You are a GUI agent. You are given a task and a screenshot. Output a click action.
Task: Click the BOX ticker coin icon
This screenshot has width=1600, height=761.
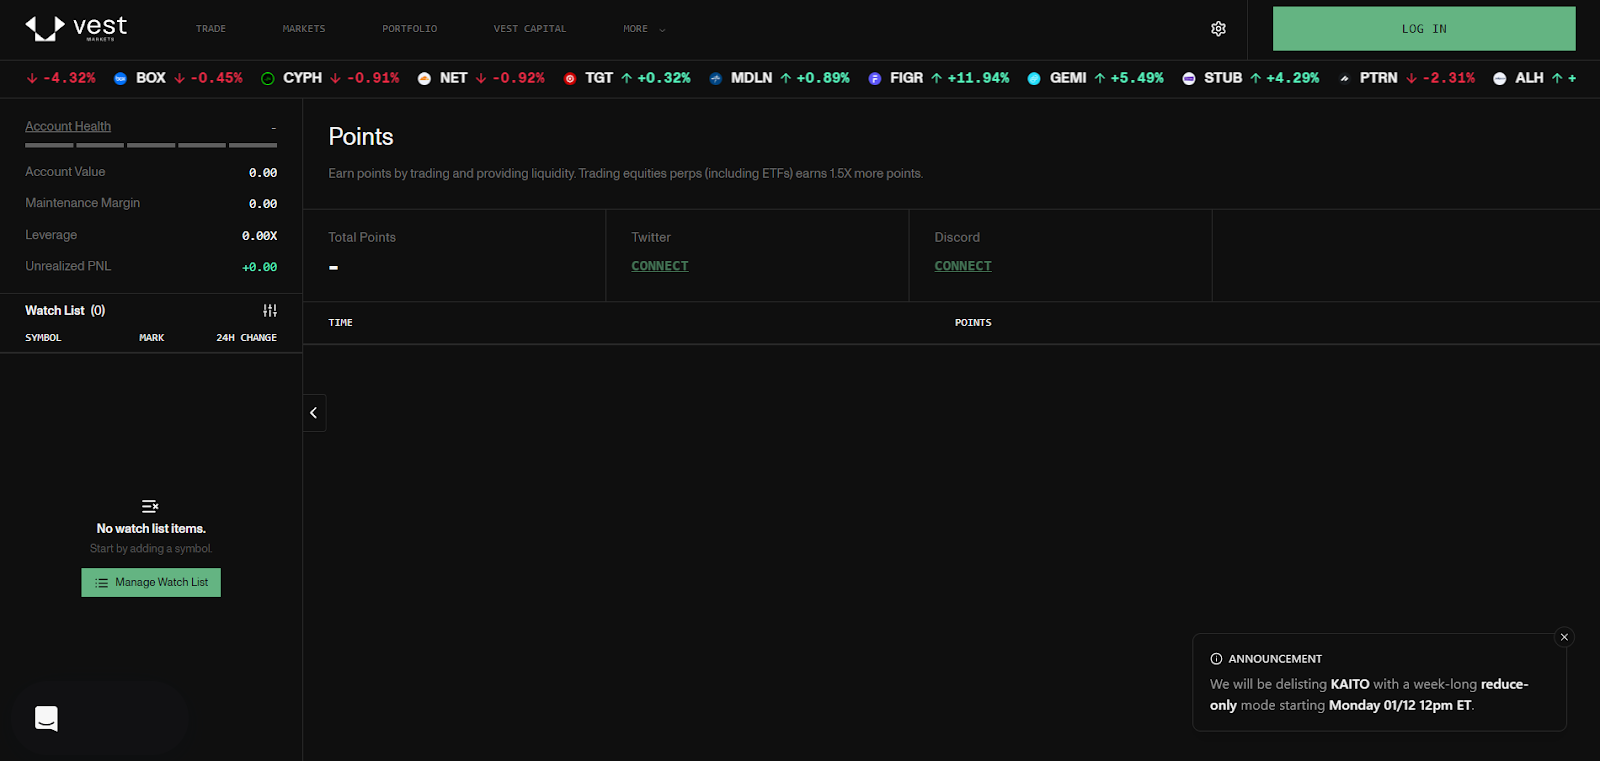click(x=120, y=79)
